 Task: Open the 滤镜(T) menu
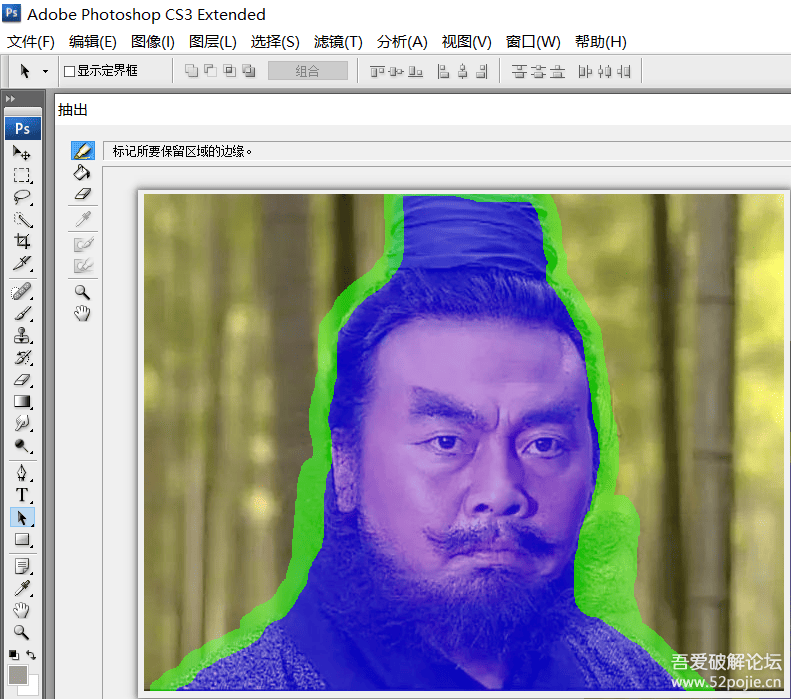338,41
